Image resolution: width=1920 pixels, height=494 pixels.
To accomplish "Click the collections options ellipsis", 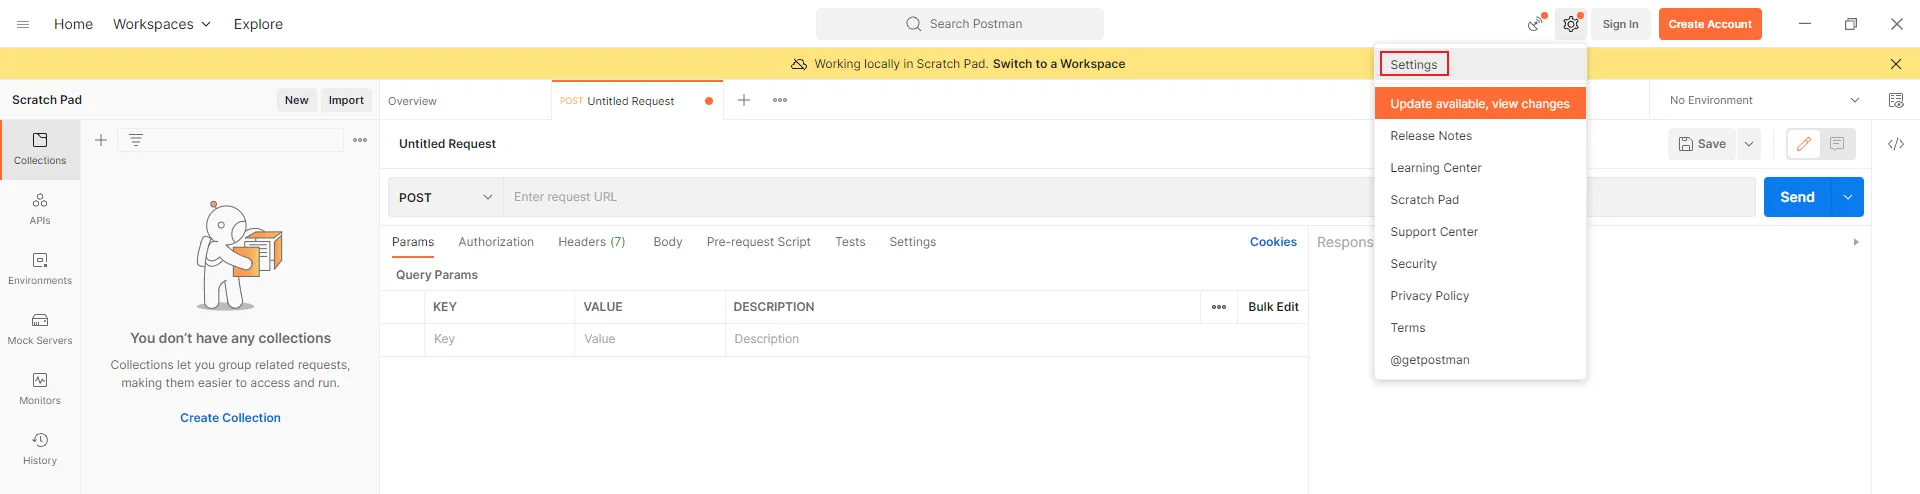I will coord(360,140).
